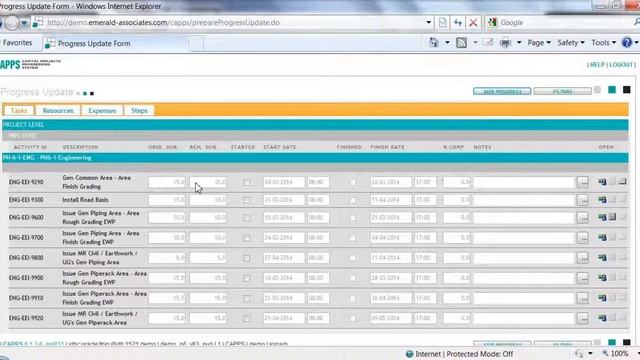Expand notes ellipsis button for ENG-EEI-9290

(583, 182)
